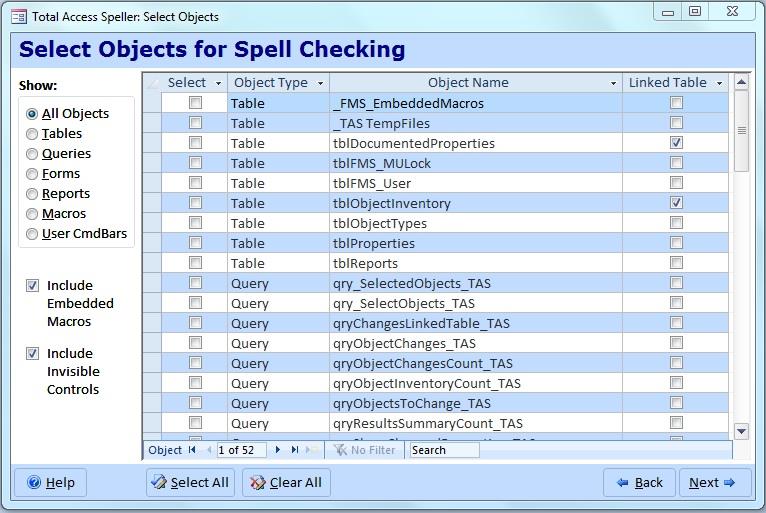Screen dimensions: 766x513
Task: Click the Next button
Action: click(x=715, y=483)
